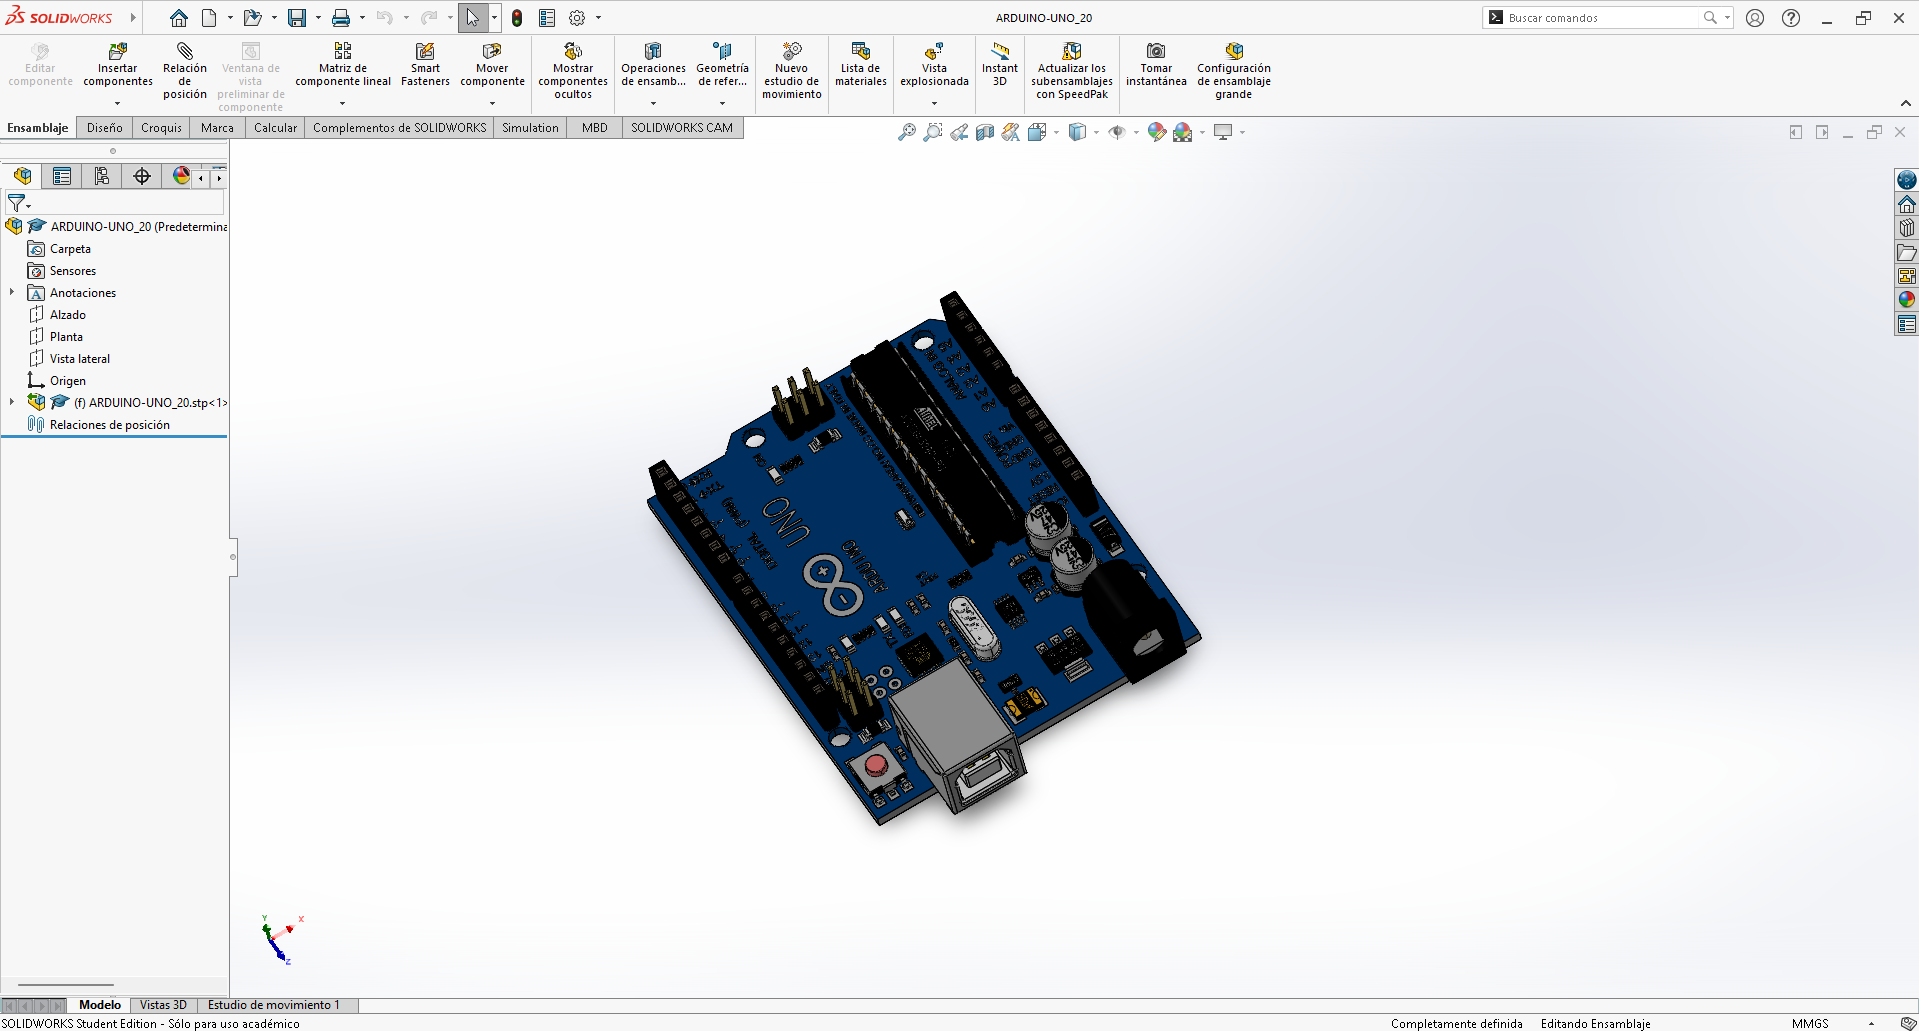Switch to Croquis ribbon tab
This screenshot has height=1031, width=1919.
161,128
